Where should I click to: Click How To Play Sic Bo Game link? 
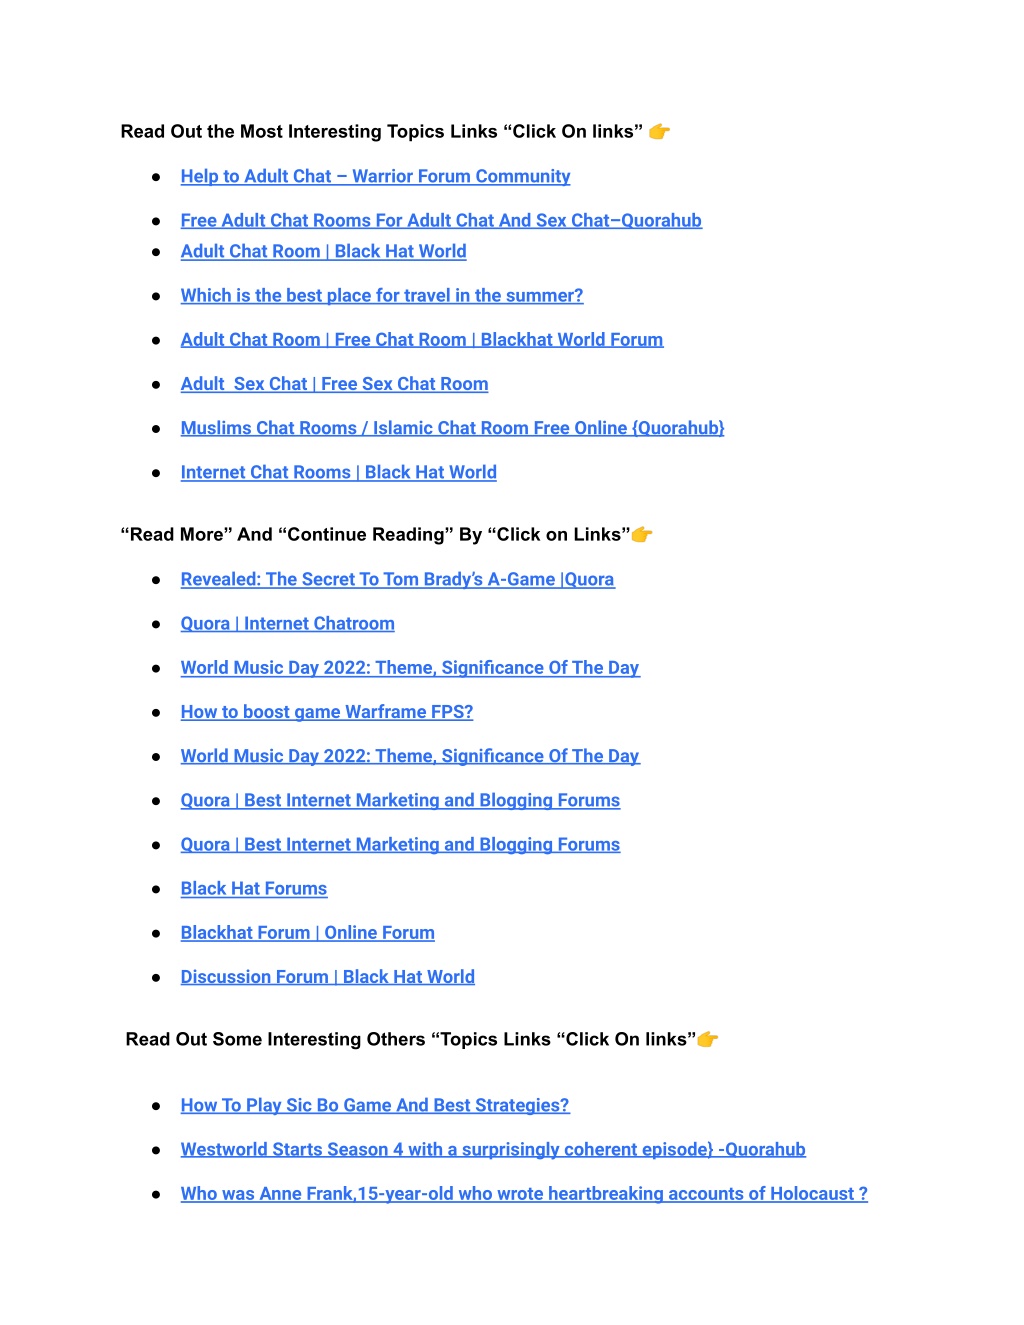point(375,1106)
